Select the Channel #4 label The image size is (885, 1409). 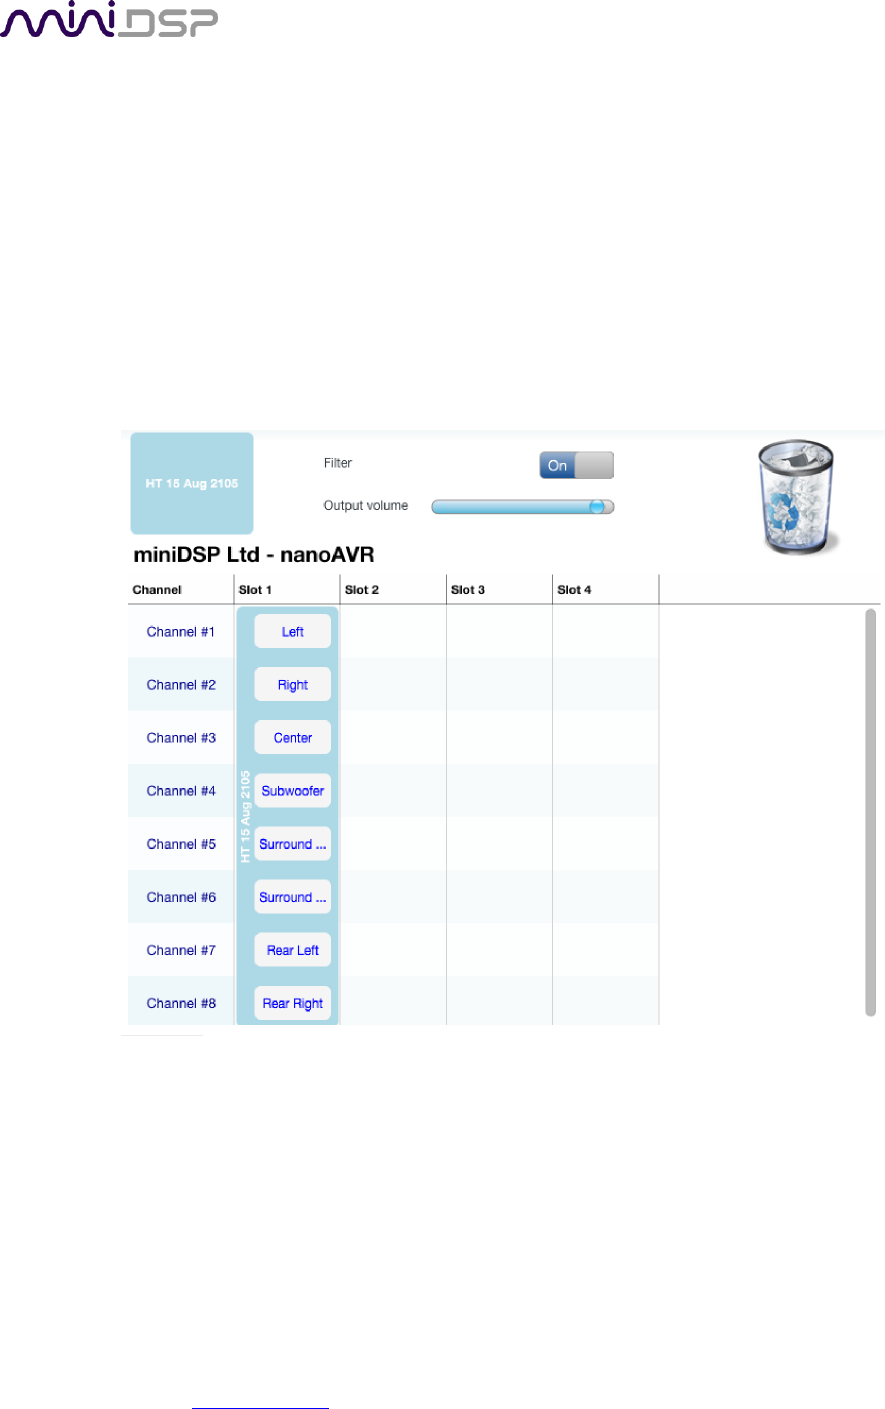pyautogui.click(x=181, y=791)
